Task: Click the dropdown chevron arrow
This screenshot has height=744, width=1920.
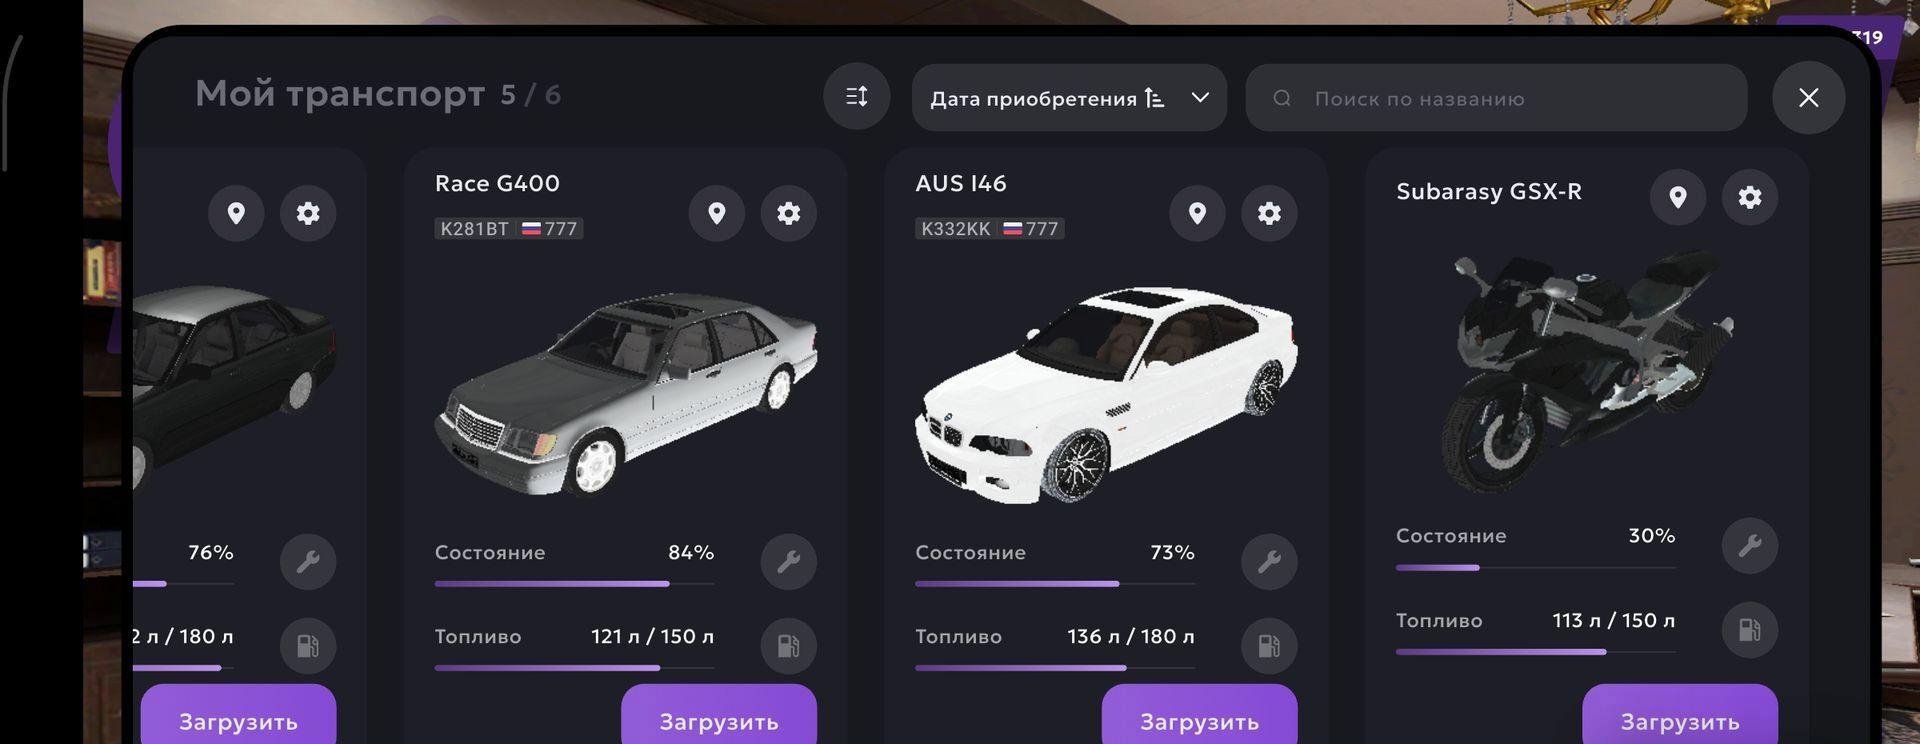Action: tap(1200, 98)
